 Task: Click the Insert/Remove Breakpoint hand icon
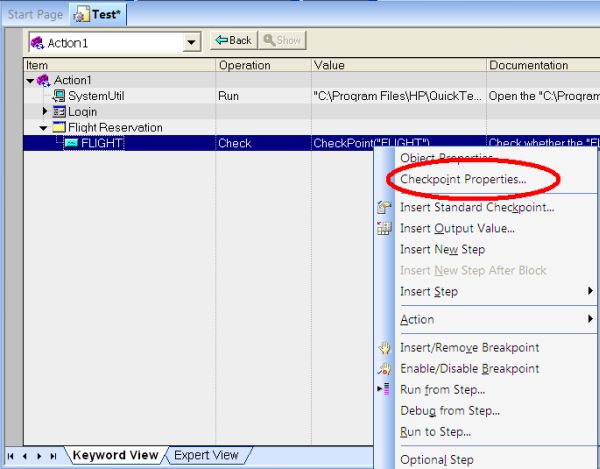pos(385,347)
